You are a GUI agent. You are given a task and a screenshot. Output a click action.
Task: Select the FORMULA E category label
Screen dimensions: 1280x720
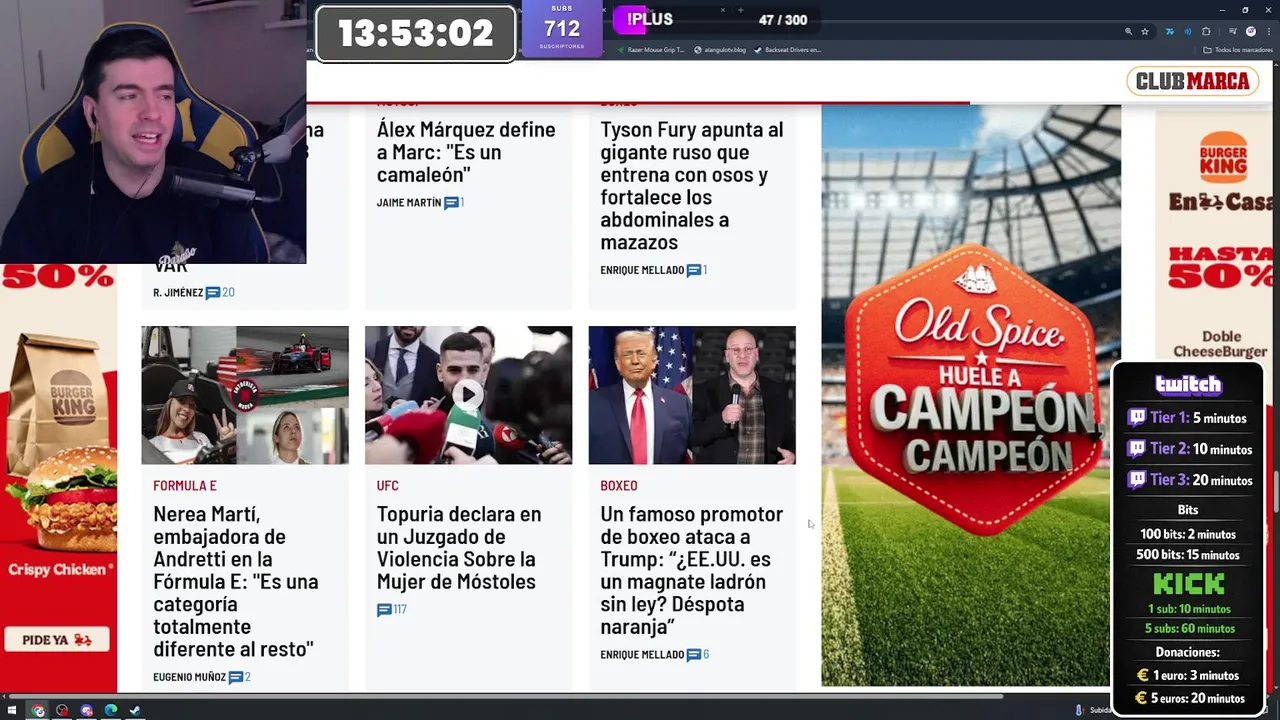click(x=185, y=485)
